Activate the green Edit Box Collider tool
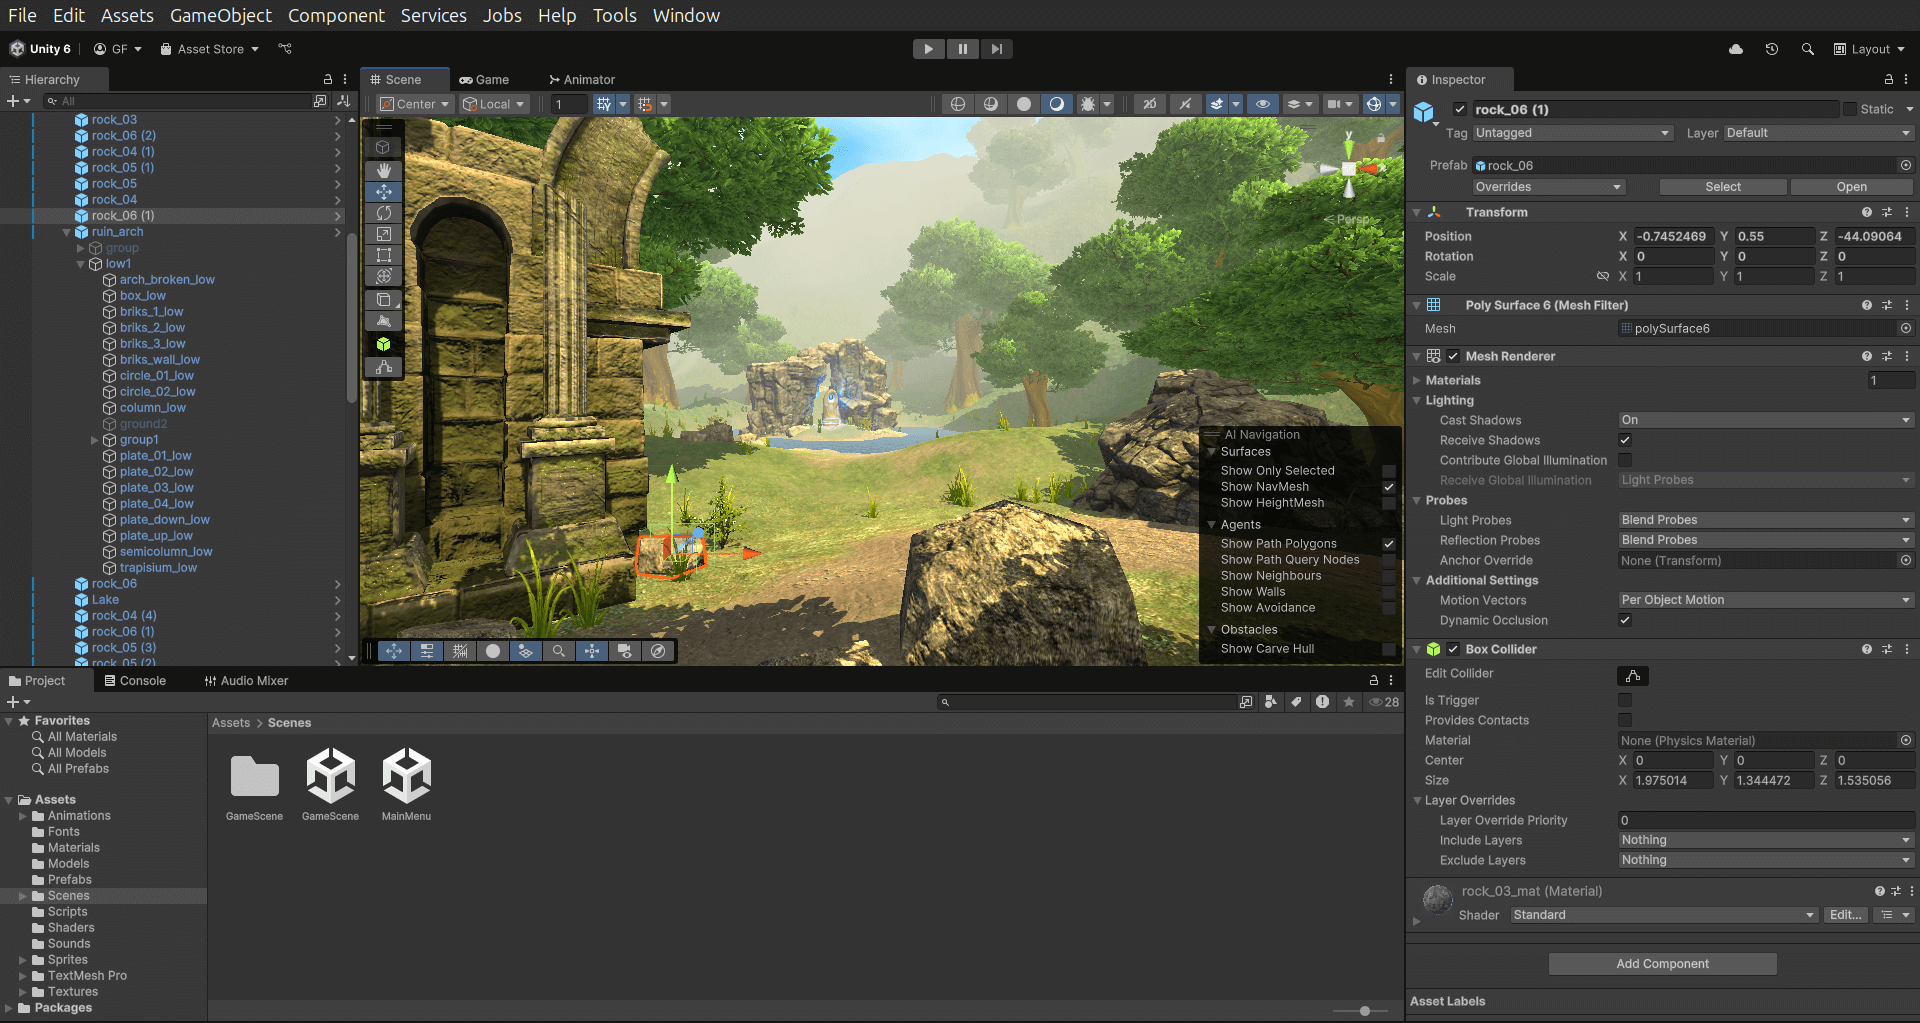Image resolution: width=1920 pixels, height=1023 pixels. click(383, 344)
